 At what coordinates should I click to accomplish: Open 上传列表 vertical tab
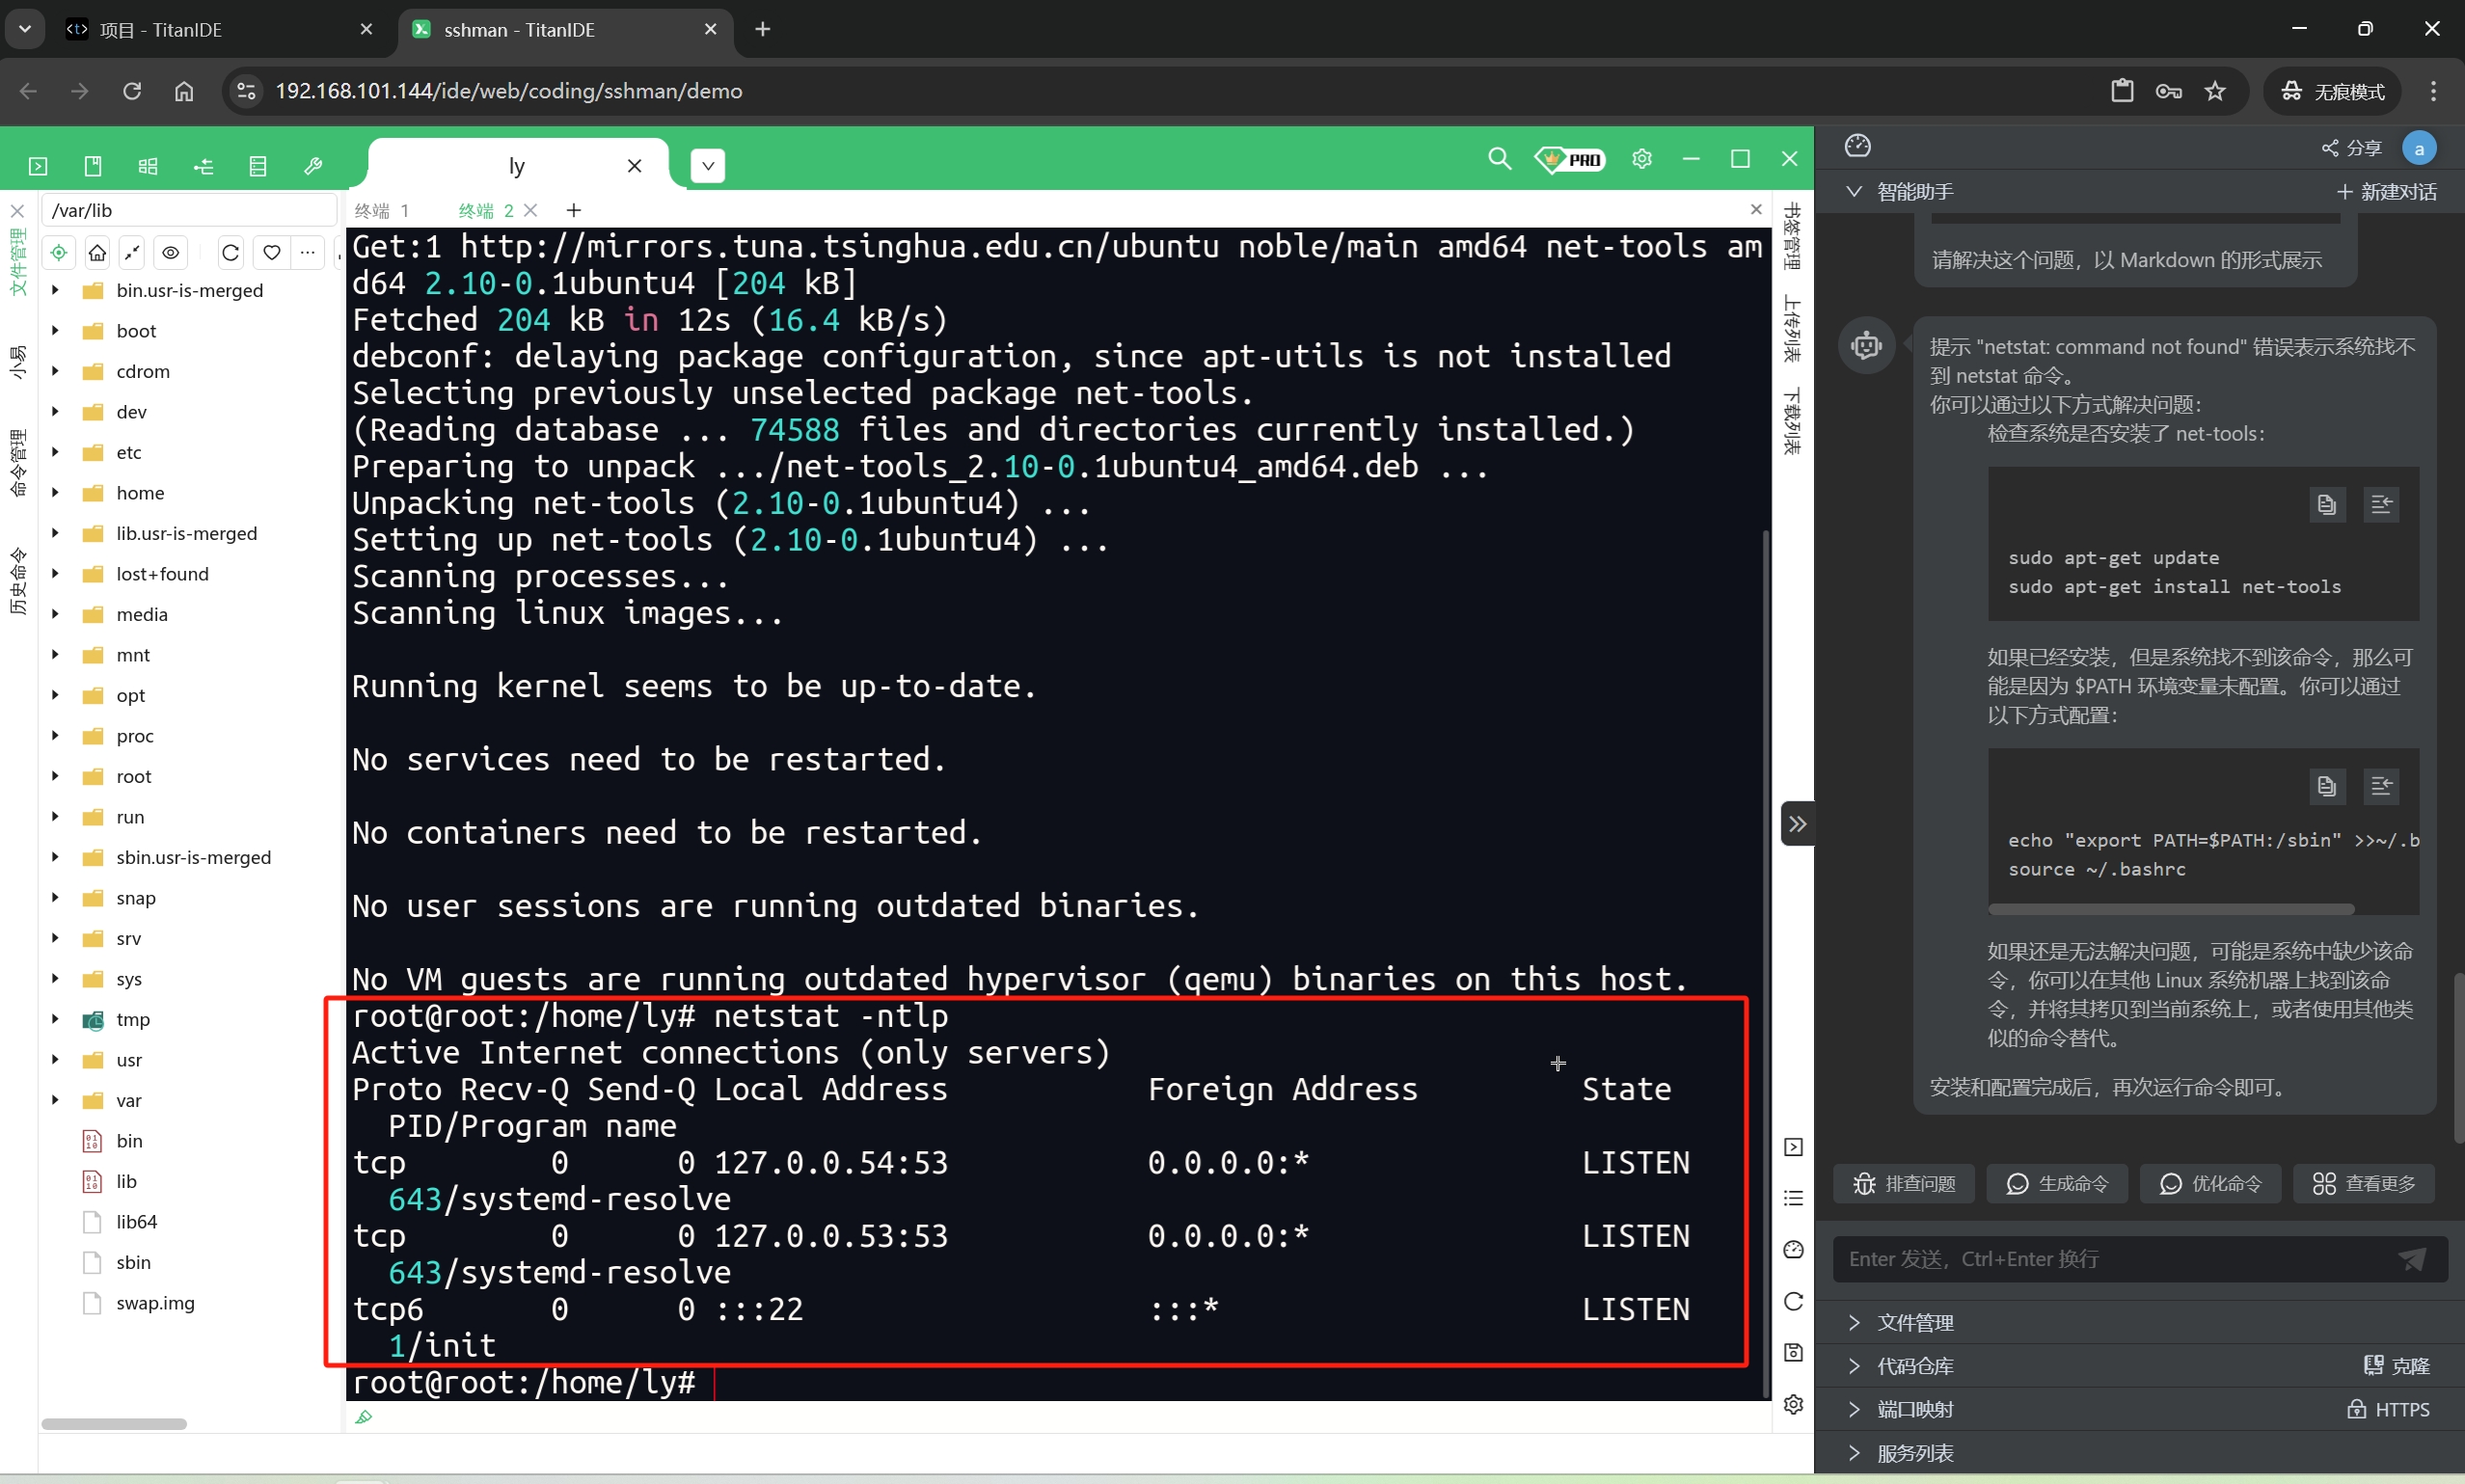(1793, 330)
